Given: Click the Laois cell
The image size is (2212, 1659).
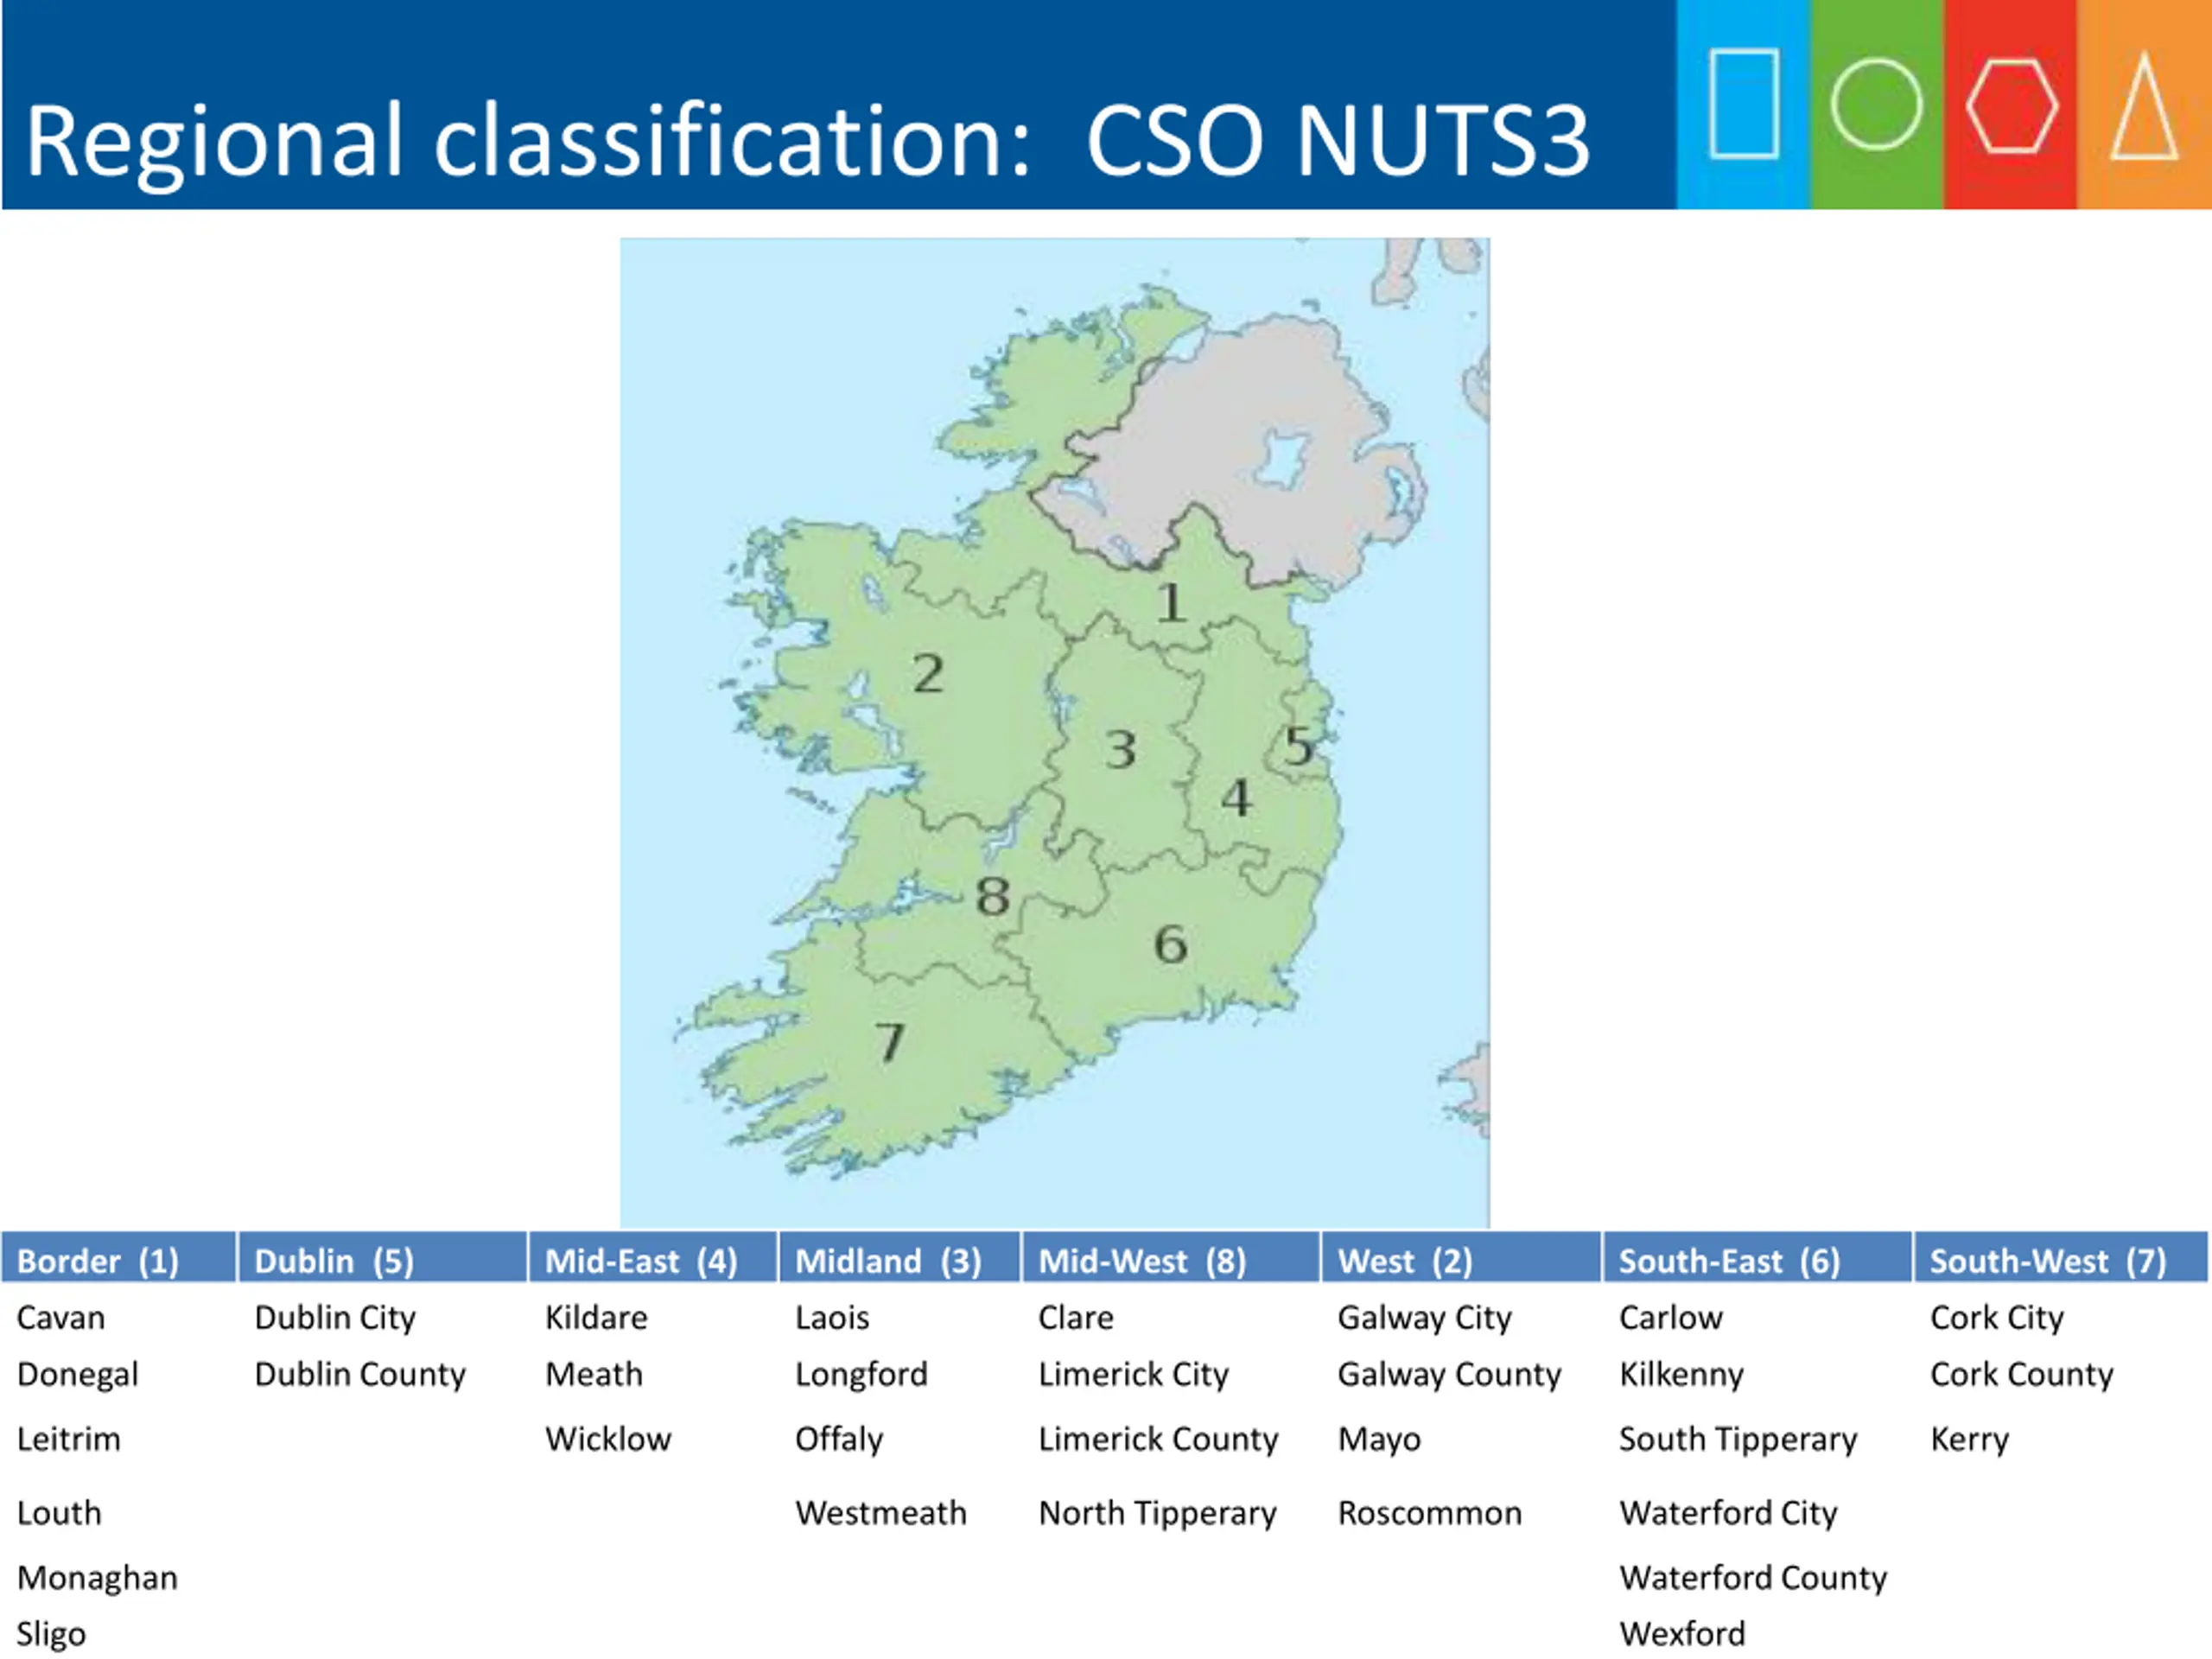Looking at the screenshot, I should pos(832,1317).
